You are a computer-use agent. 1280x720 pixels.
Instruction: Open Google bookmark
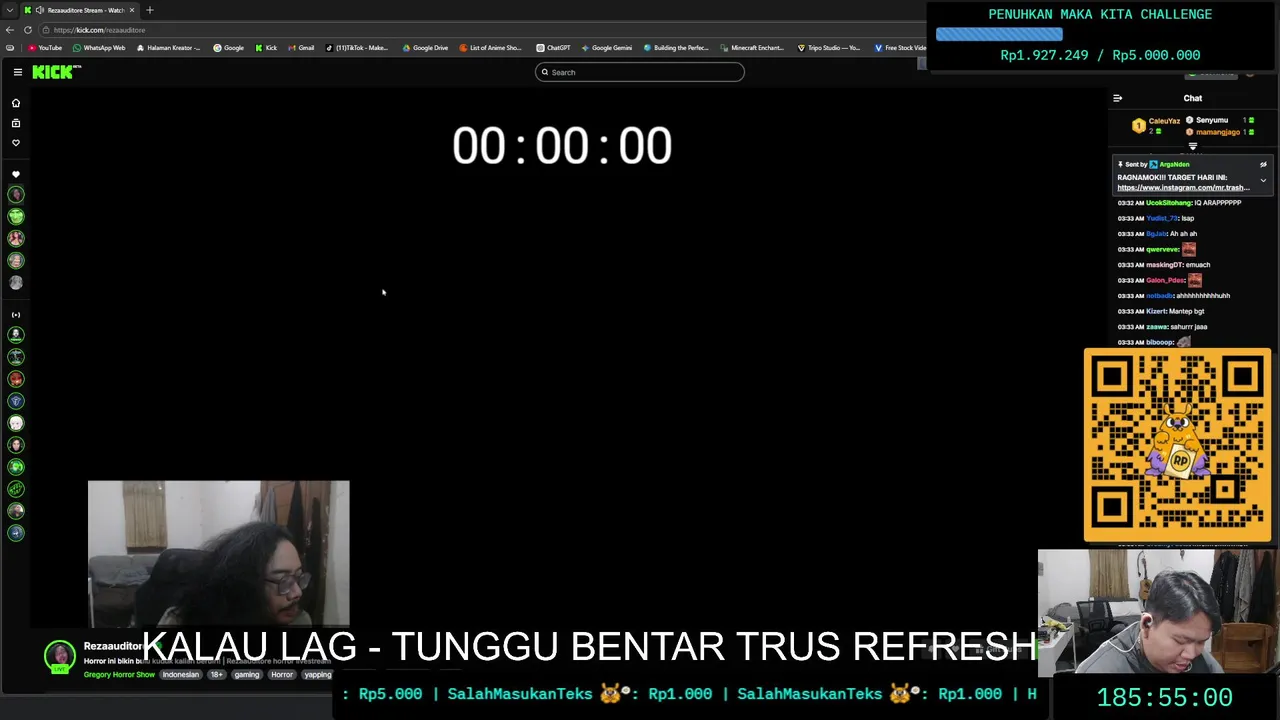tap(228, 48)
